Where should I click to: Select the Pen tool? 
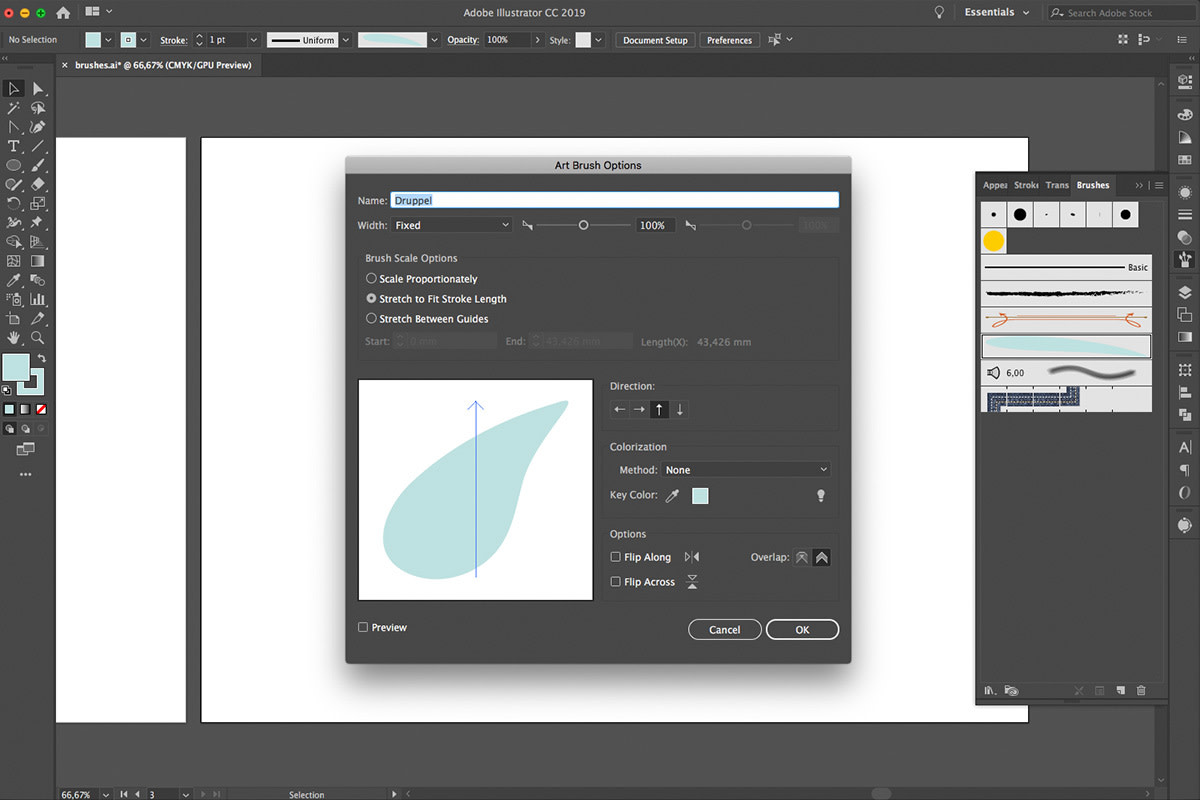click(x=38, y=127)
